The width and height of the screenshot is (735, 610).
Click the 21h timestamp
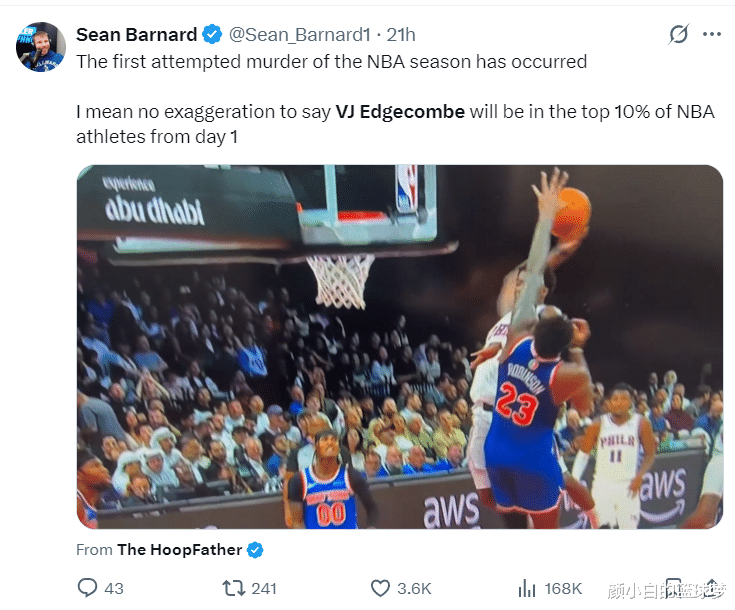click(x=400, y=34)
